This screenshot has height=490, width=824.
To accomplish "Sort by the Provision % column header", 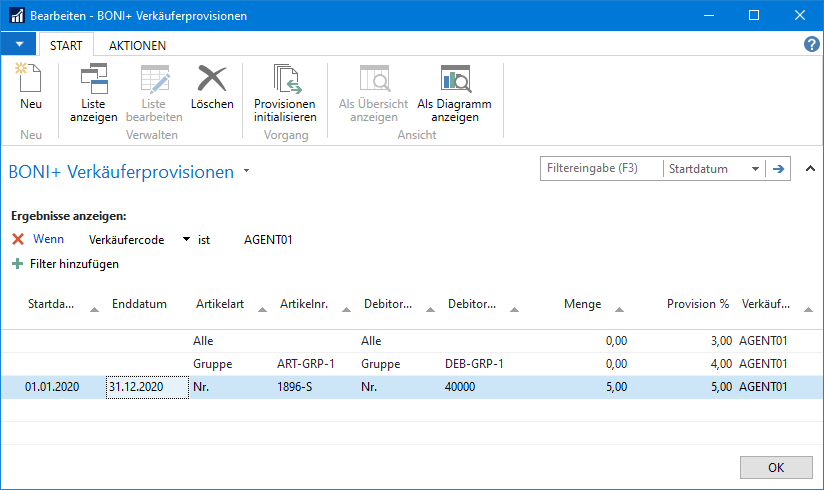I will [x=698, y=304].
